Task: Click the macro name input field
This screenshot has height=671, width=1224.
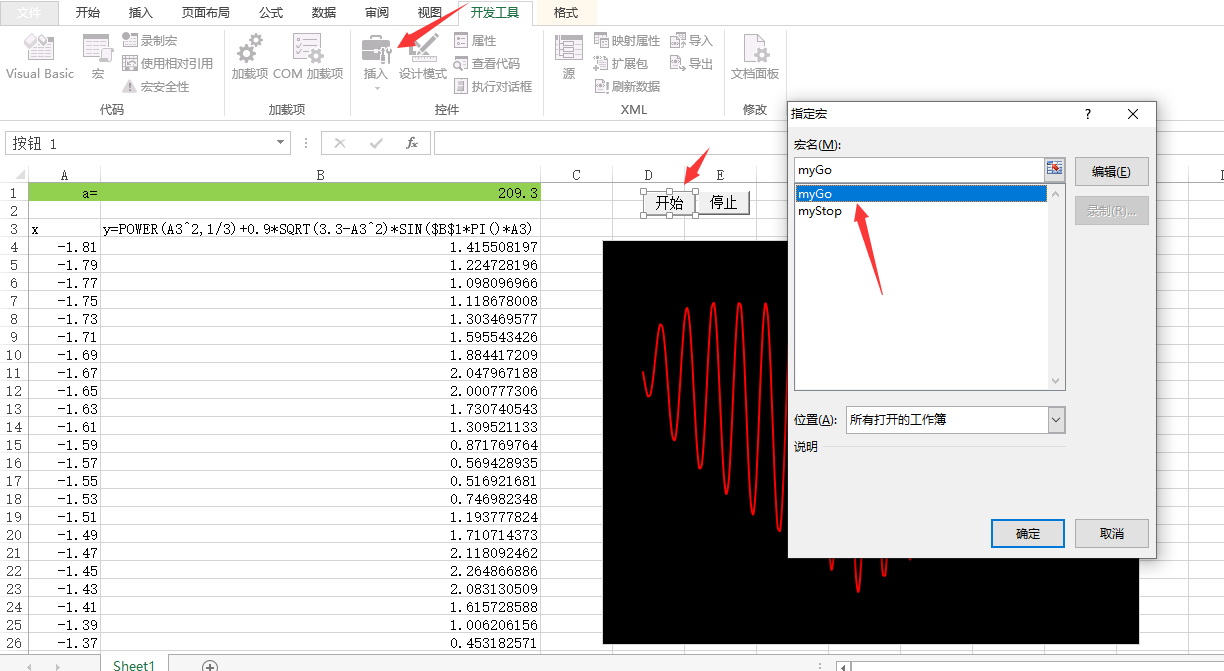Action: click(x=917, y=170)
